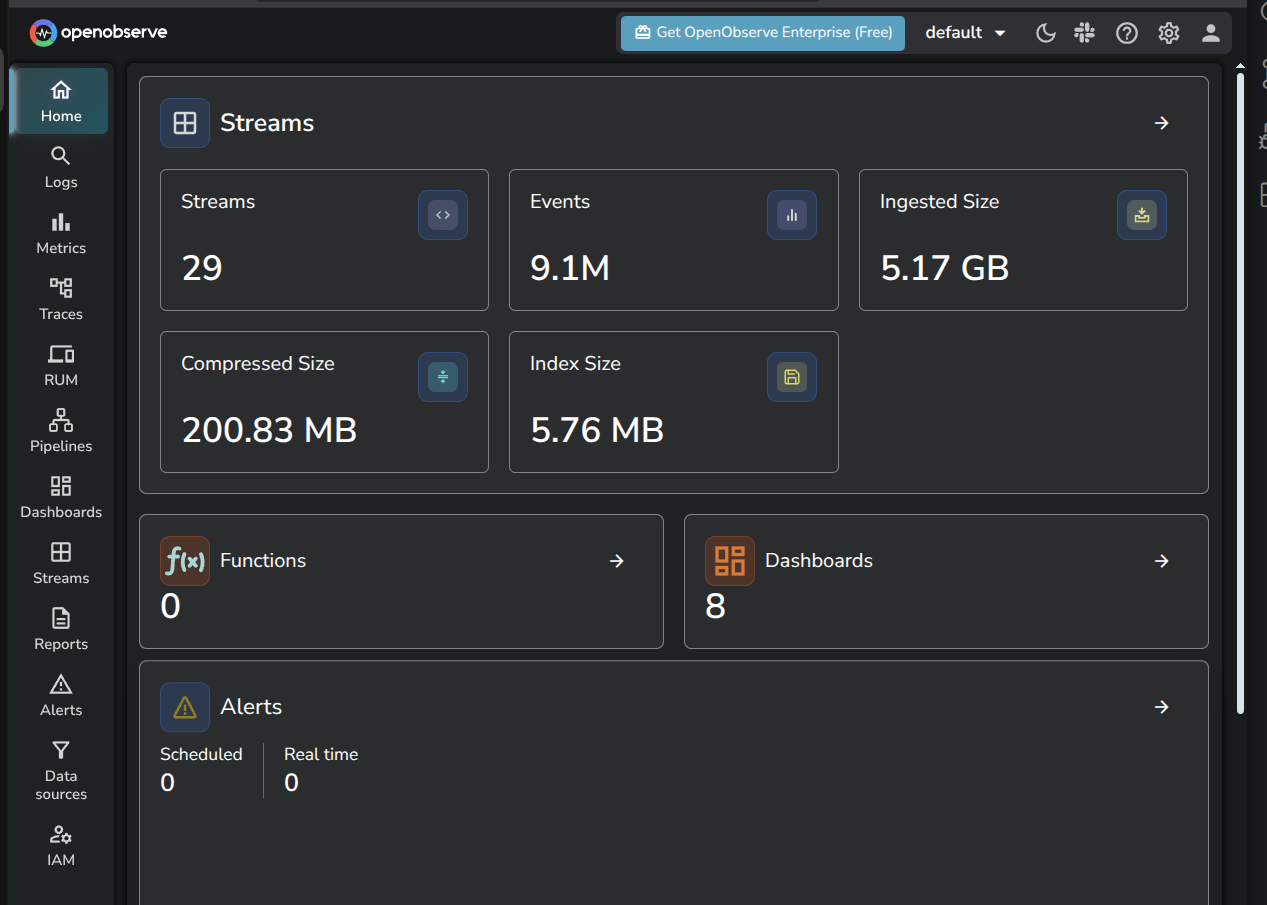The height and width of the screenshot is (905, 1267).
Task: Click the divide icon on Compressed Size tile
Action: (443, 377)
